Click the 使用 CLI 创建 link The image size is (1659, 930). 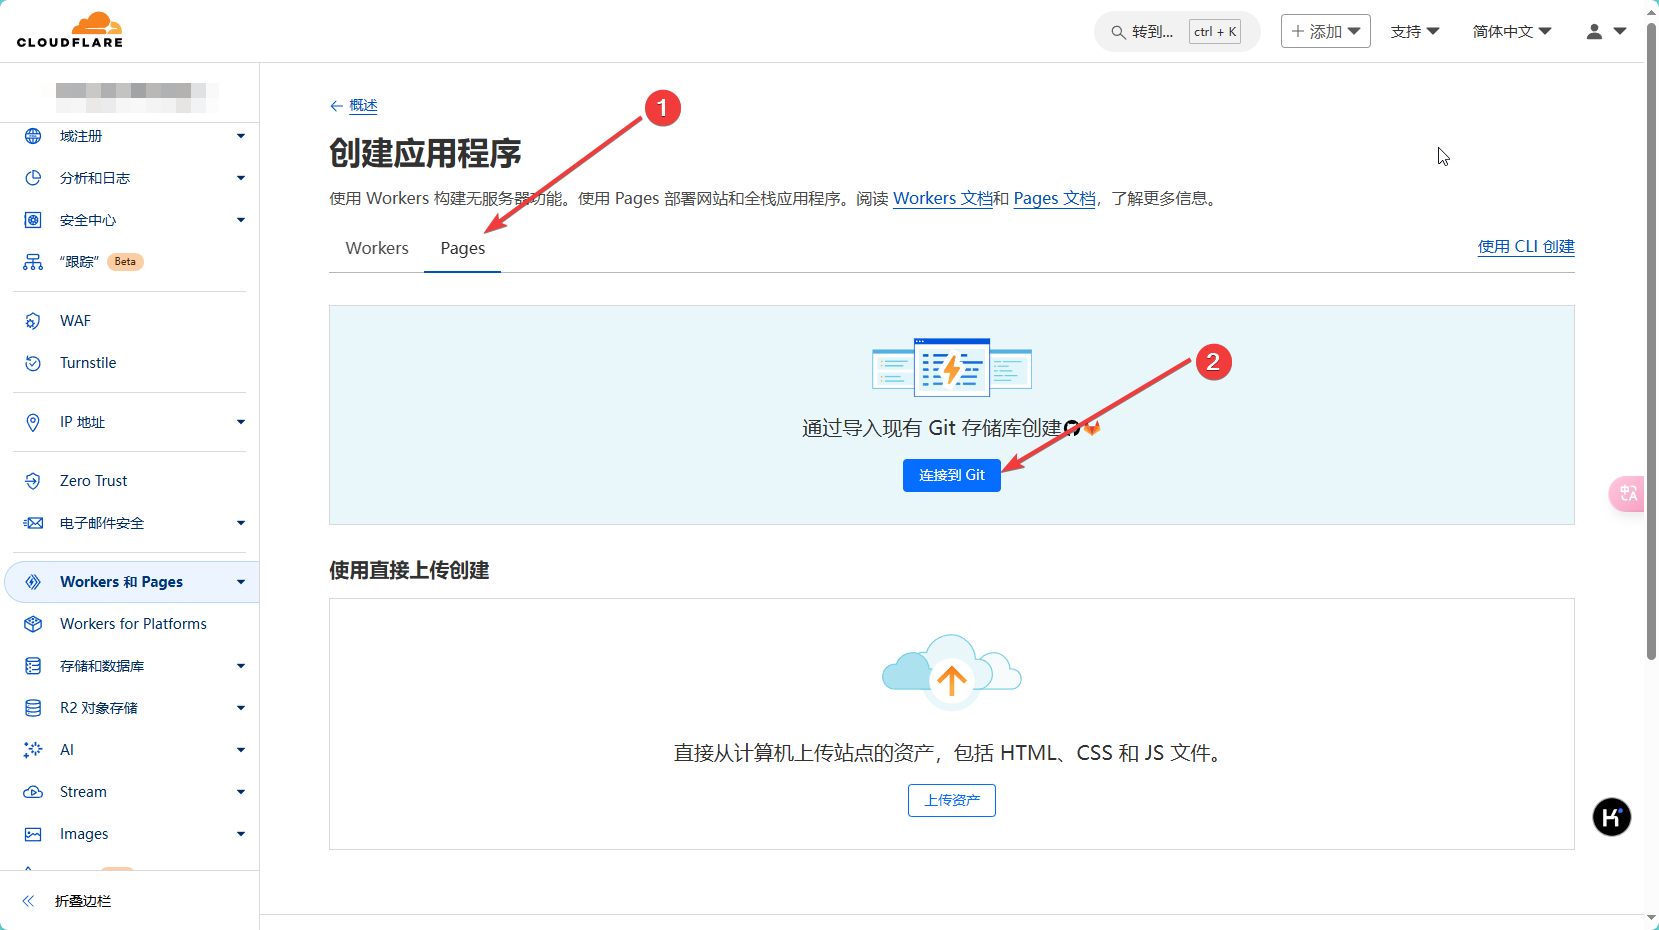pyautogui.click(x=1526, y=247)
